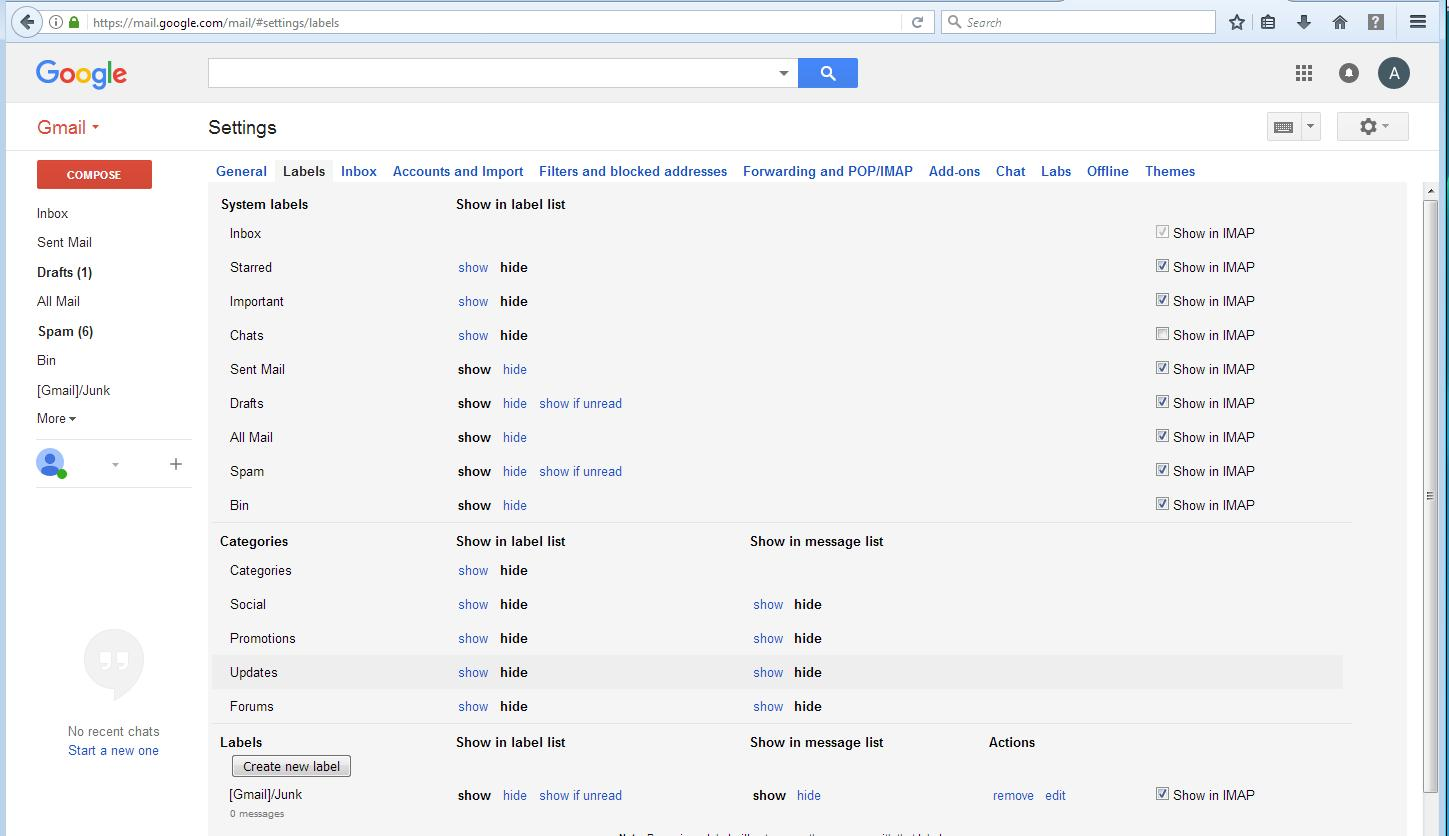
Task: Click the Create new label button
Action: point(291,767)
